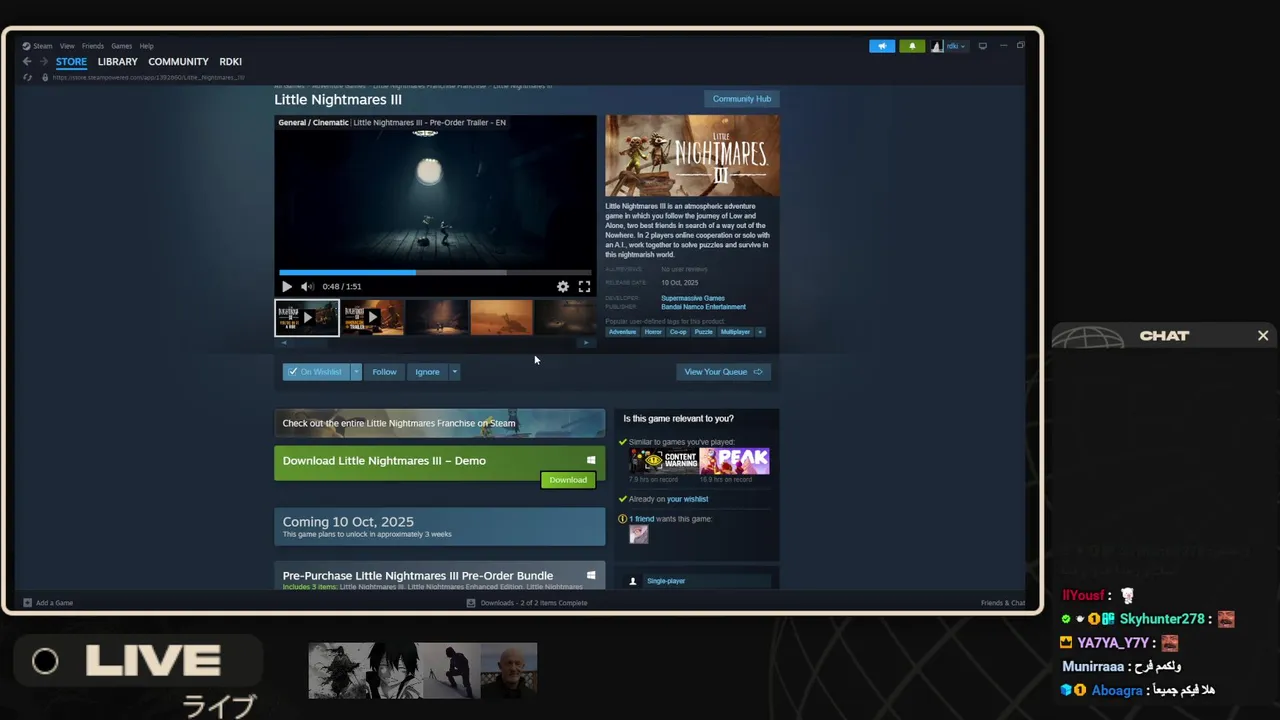Select the first trailer thumbnail
Image resolution: width=1280 pixels, height=720 pixels.
pyautogui.click(x=307, y=318)
